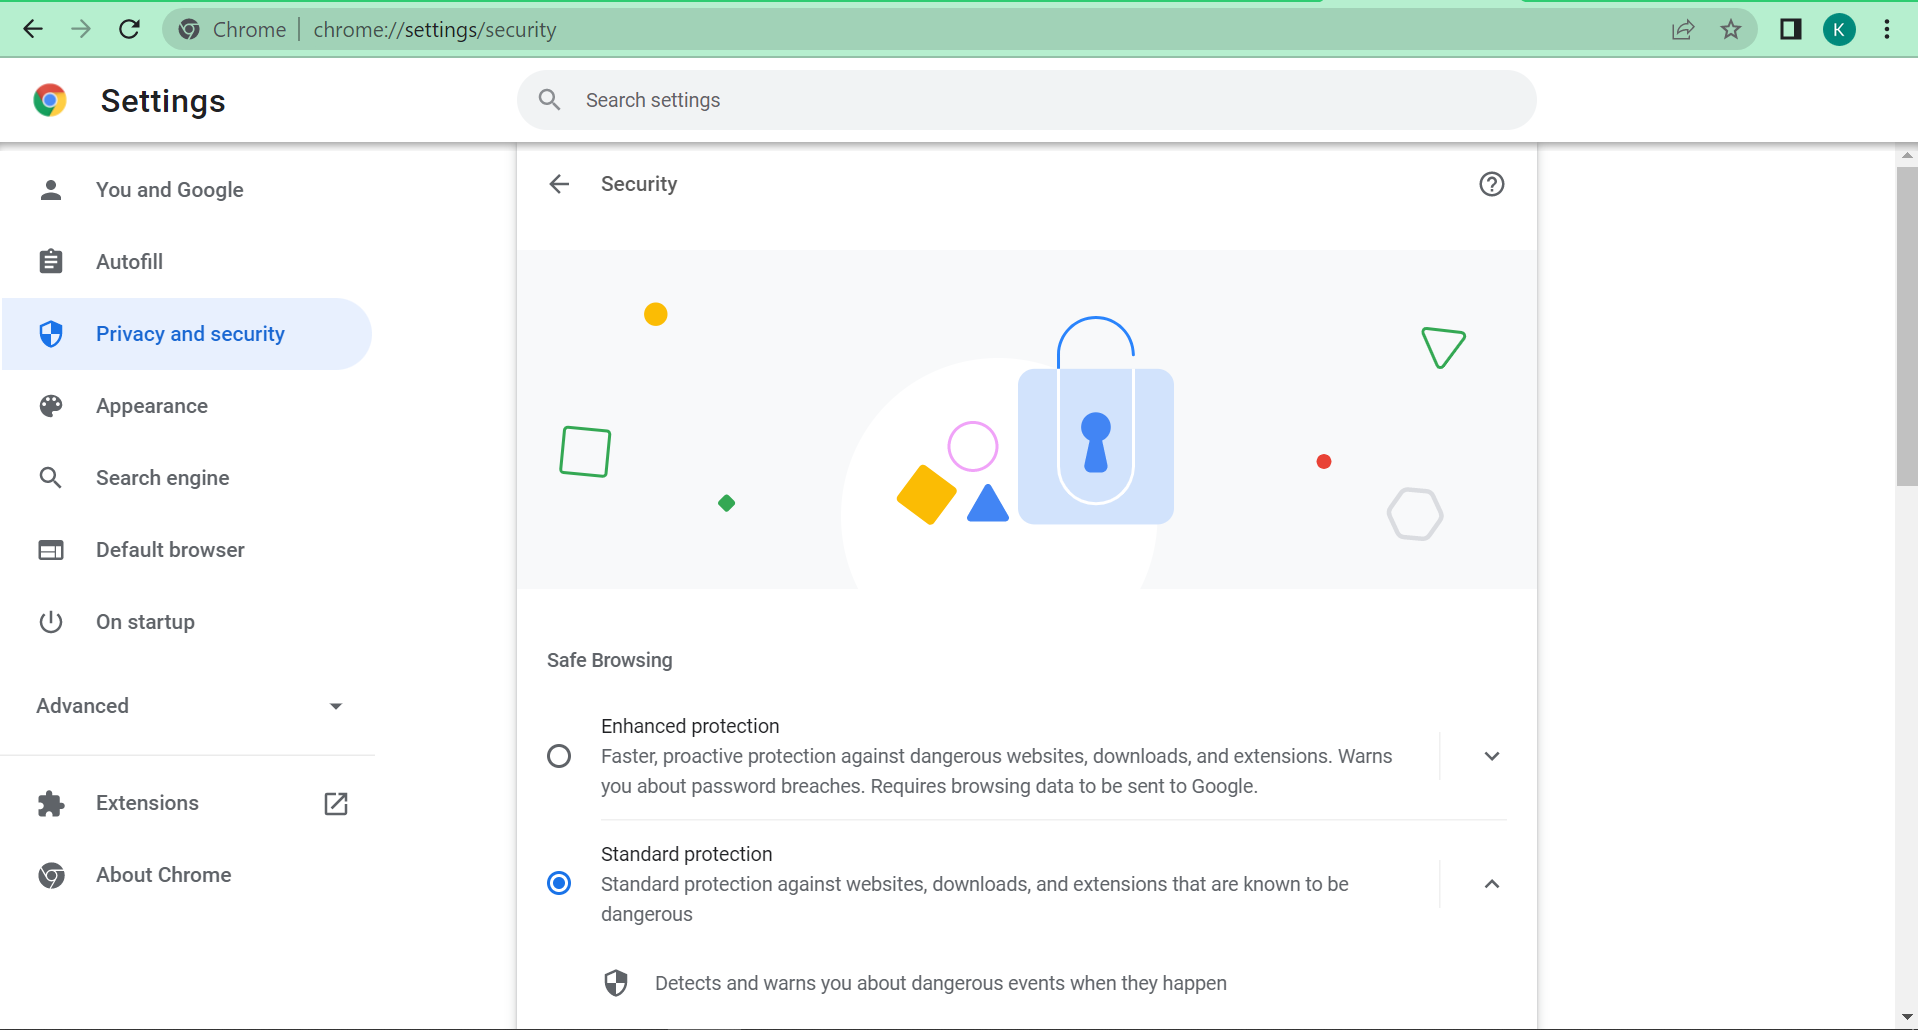Open the Appearance settings section
Image resolution: width=1918 pixels, height=1030 pixels.
(x=152, y=406)
